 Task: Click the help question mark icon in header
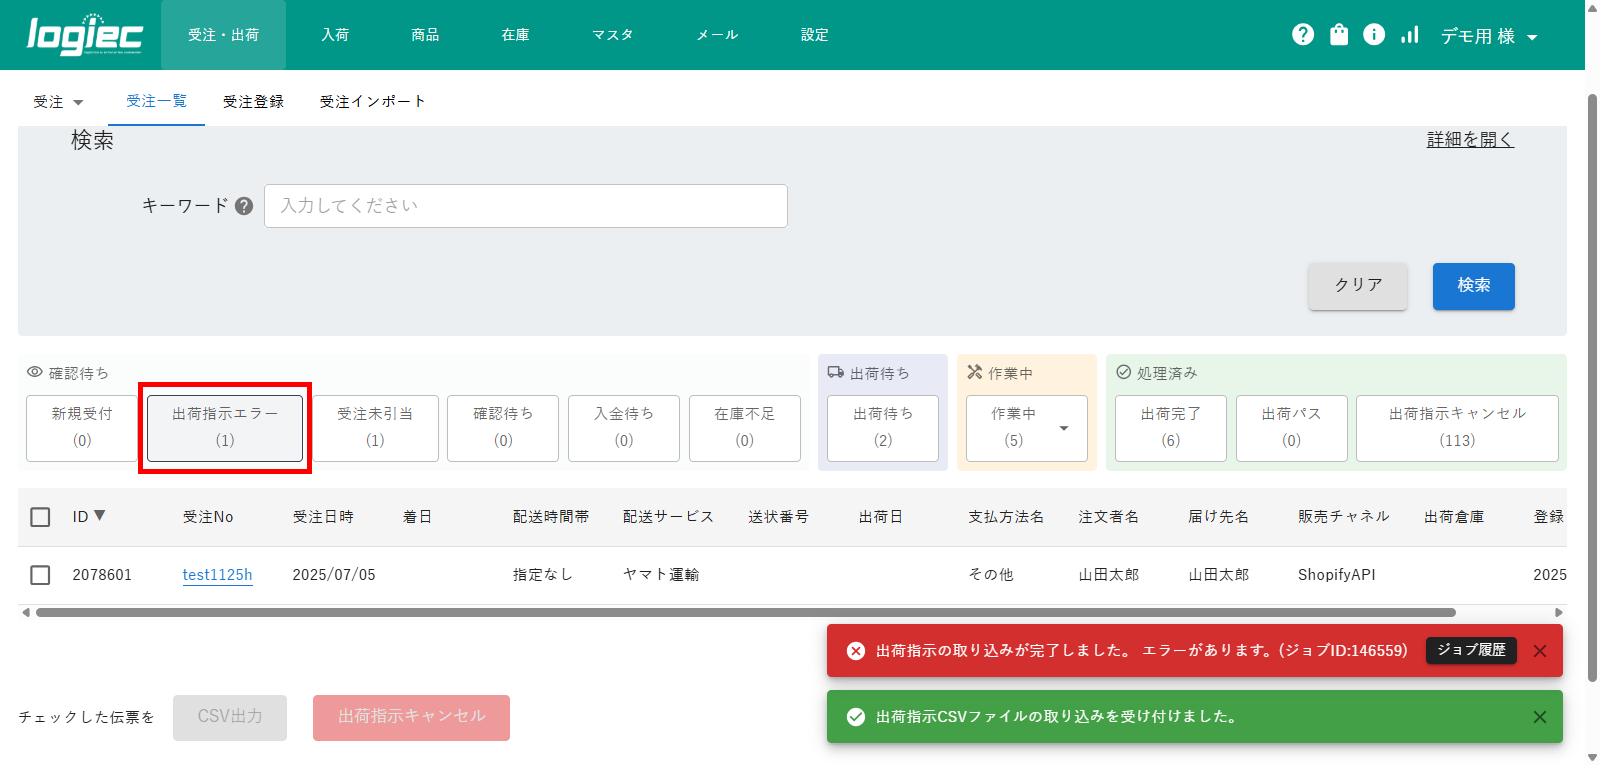pyautogui.click(x=1302, y=35)
